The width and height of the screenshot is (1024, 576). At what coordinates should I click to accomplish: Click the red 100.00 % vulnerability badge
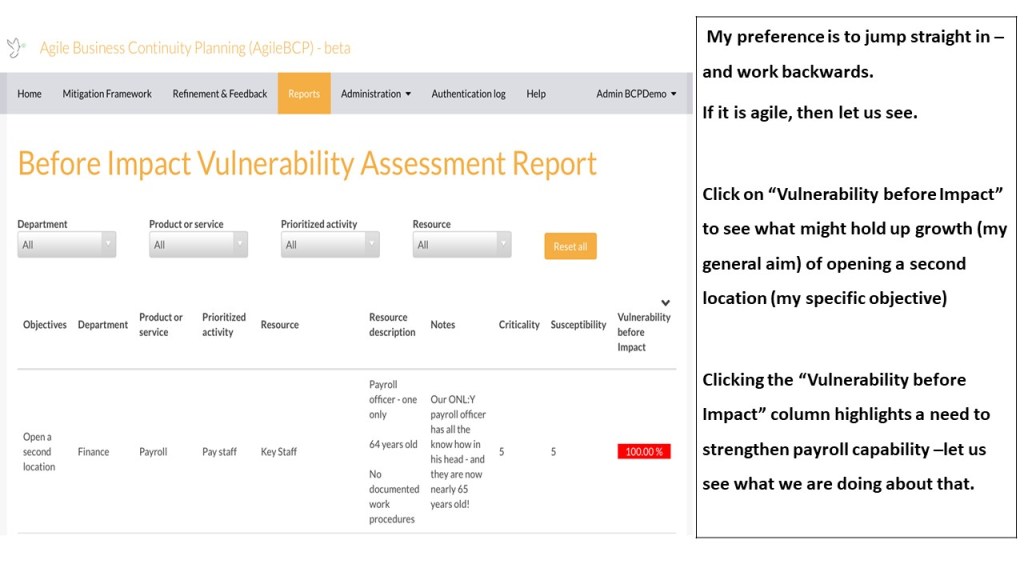(644, 452)
